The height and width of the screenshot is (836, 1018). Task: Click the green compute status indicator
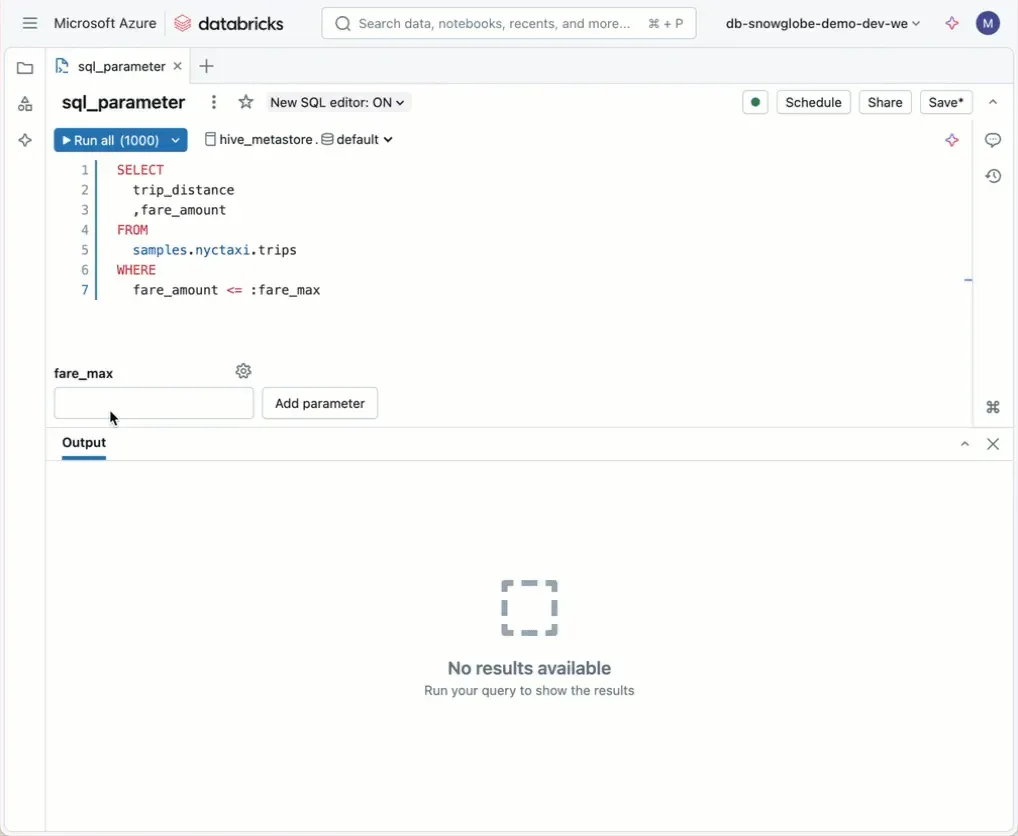(x=755, y=102)
